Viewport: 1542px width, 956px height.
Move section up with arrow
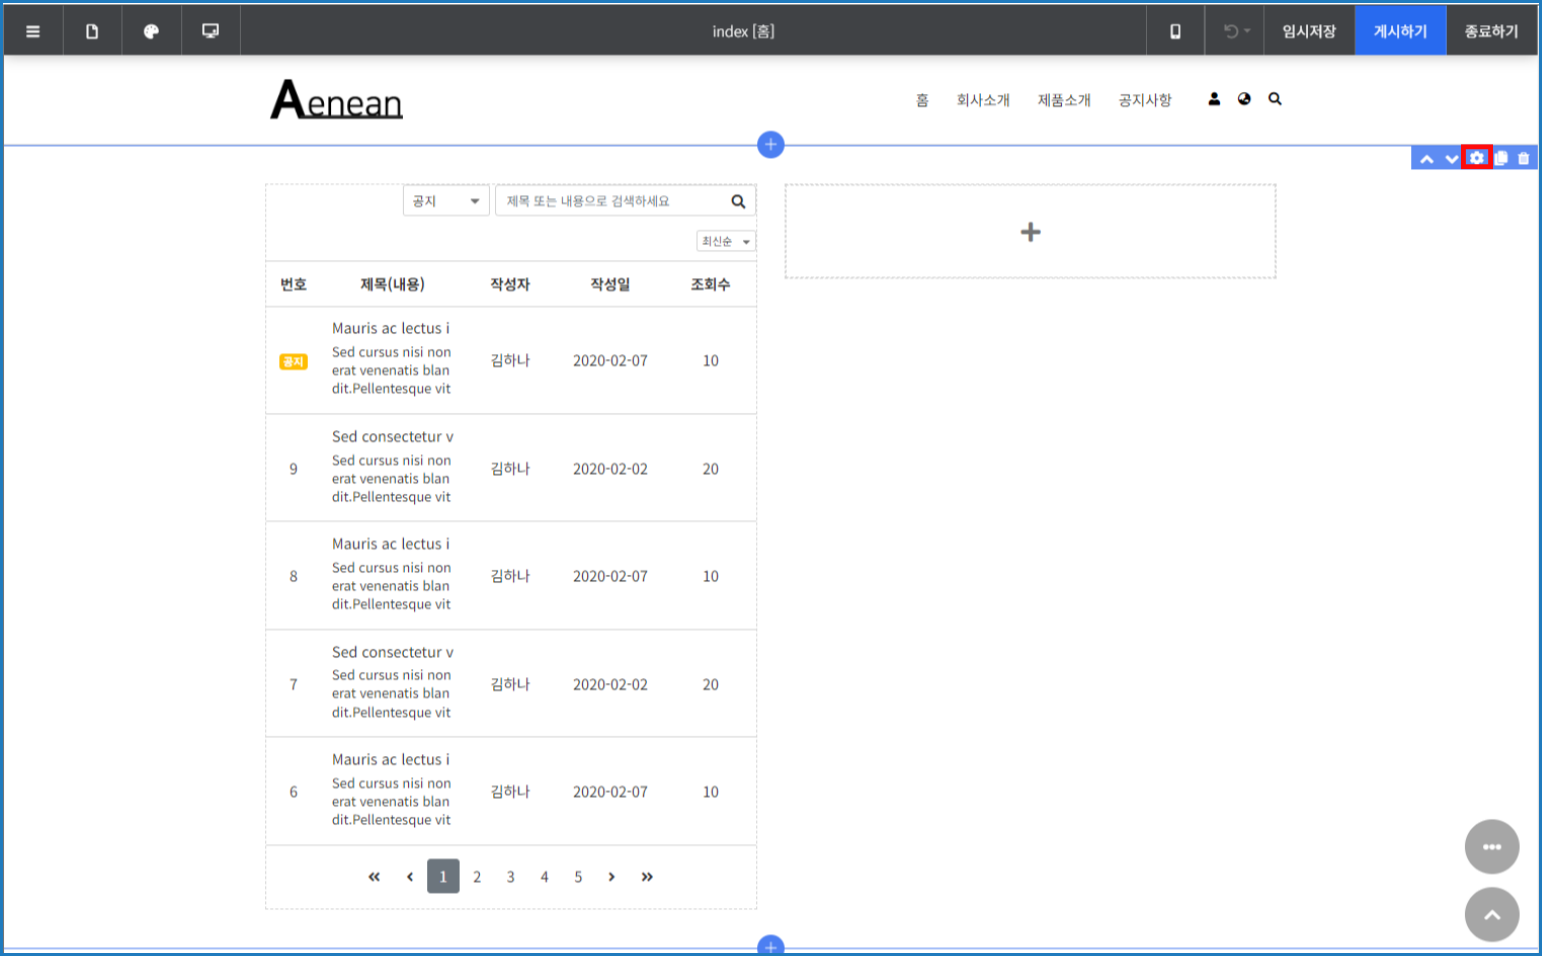pos(1427,159)
